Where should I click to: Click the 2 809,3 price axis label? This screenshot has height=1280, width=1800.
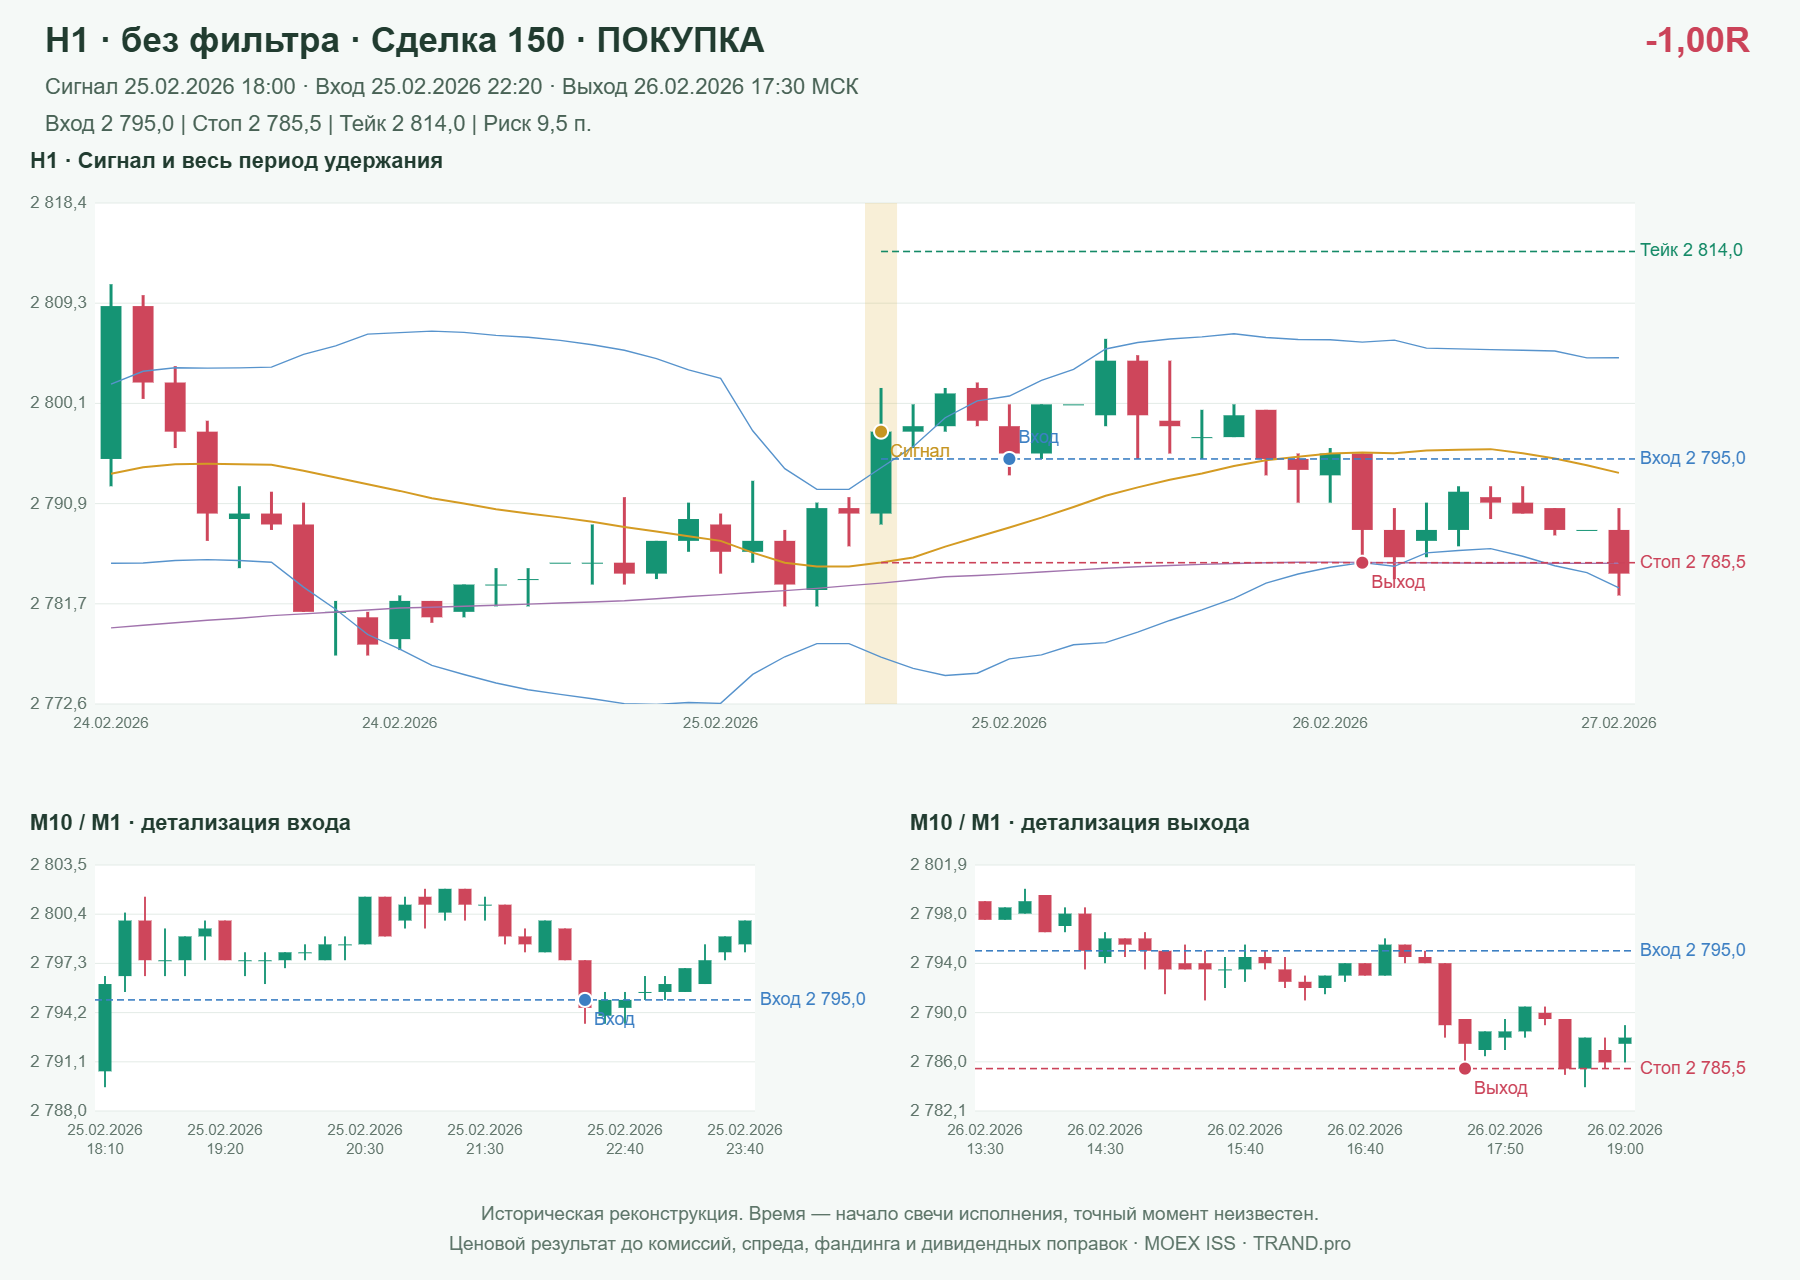[58, 303]
